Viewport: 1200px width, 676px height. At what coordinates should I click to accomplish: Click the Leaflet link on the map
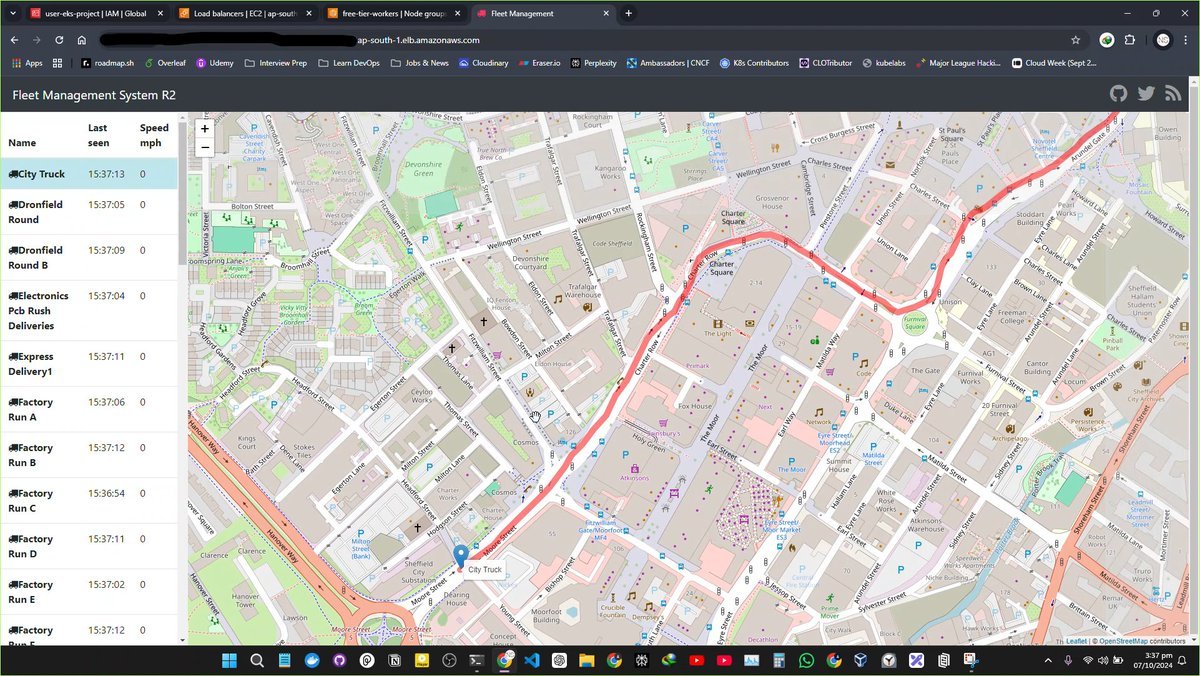1076,641
